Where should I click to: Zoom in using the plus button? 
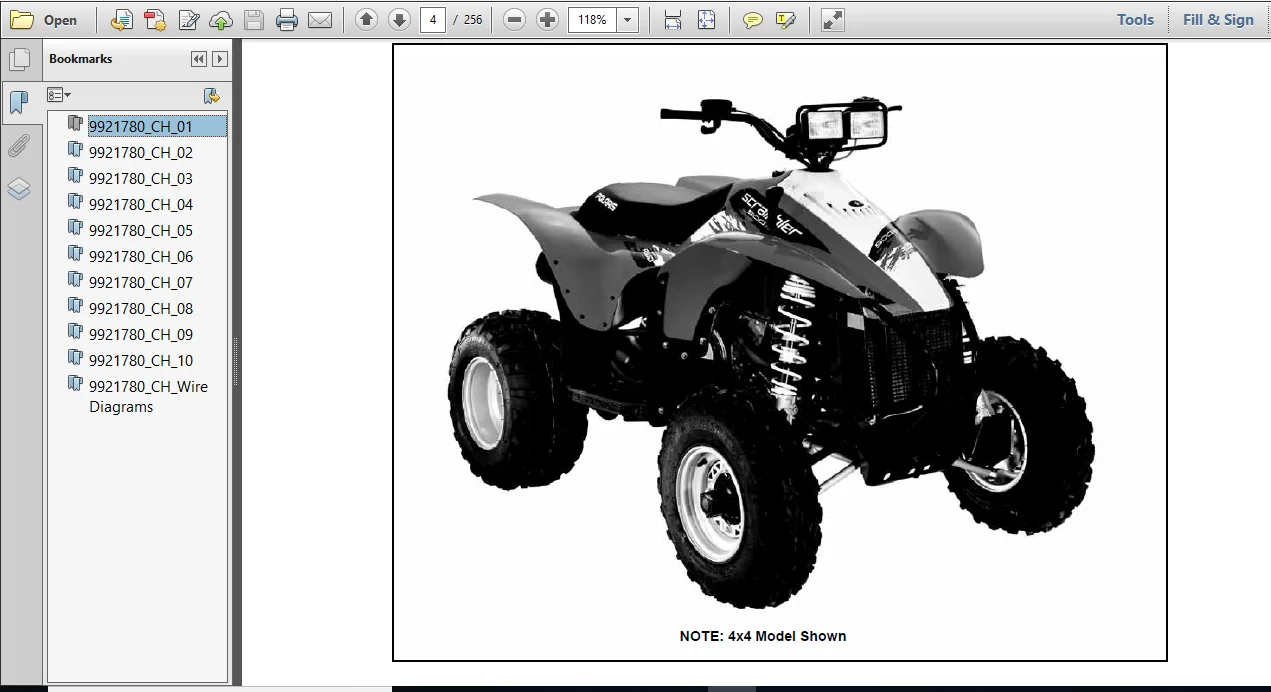547,19
